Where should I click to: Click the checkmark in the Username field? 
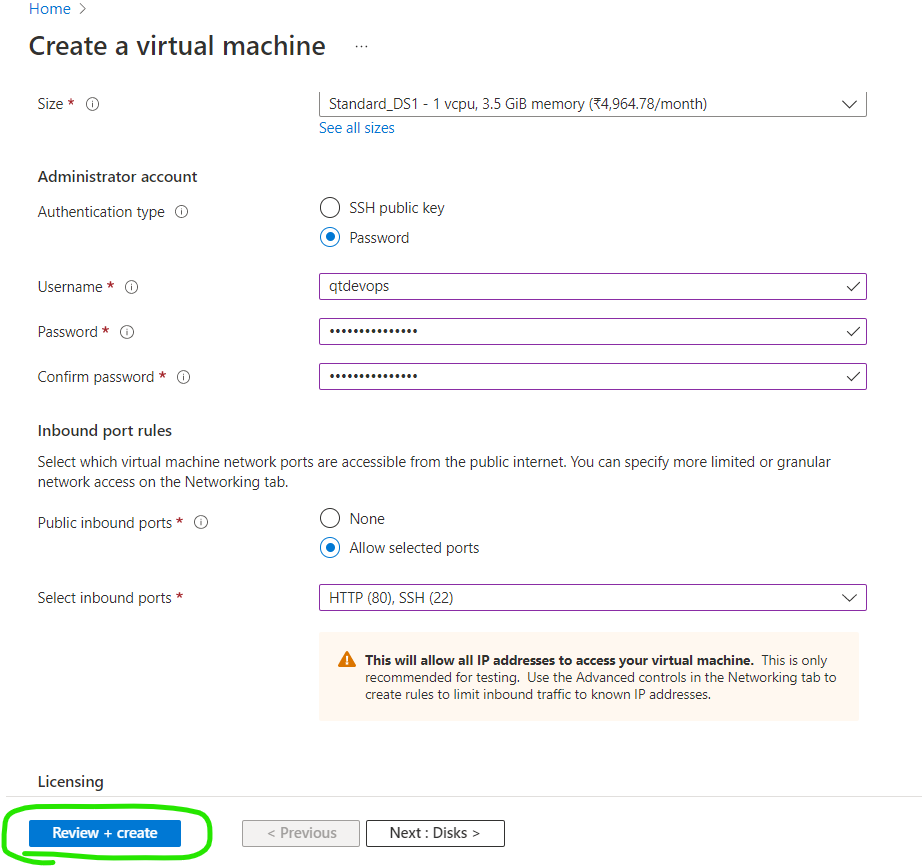tap(855, 287)
